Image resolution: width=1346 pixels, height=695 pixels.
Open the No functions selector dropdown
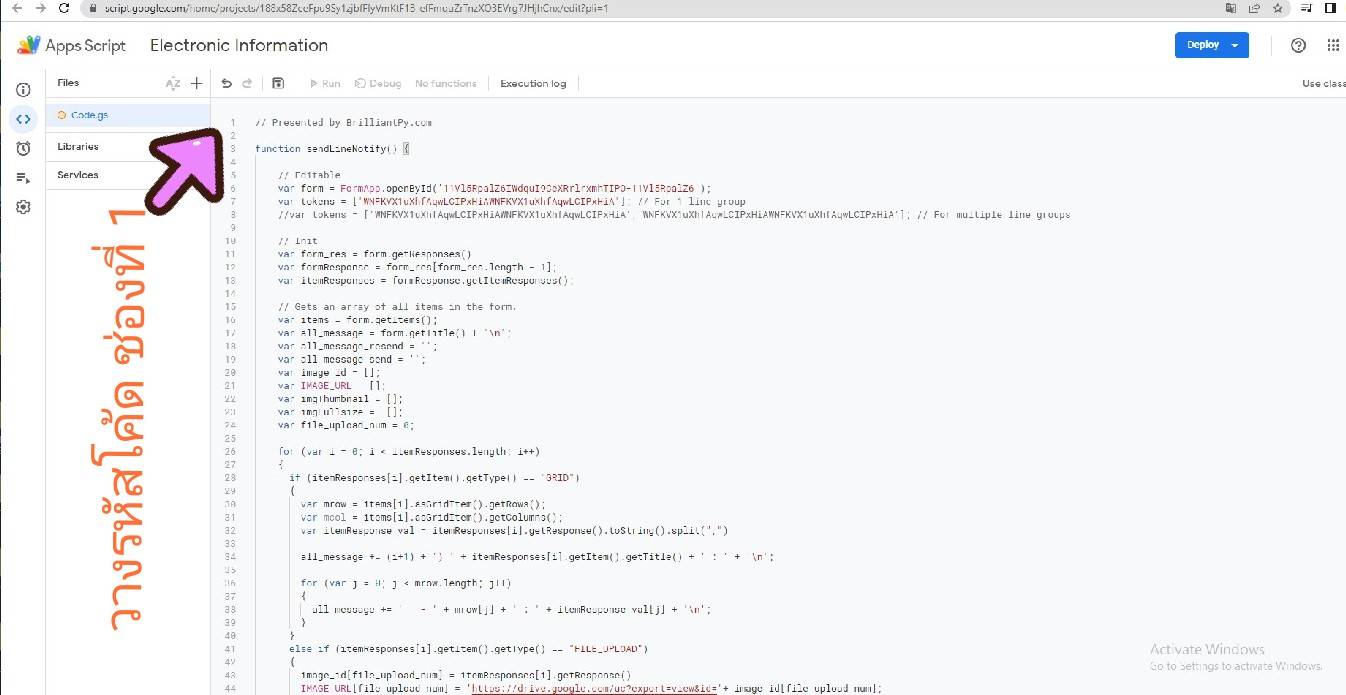pyautogui.click(x=446, y=84)
